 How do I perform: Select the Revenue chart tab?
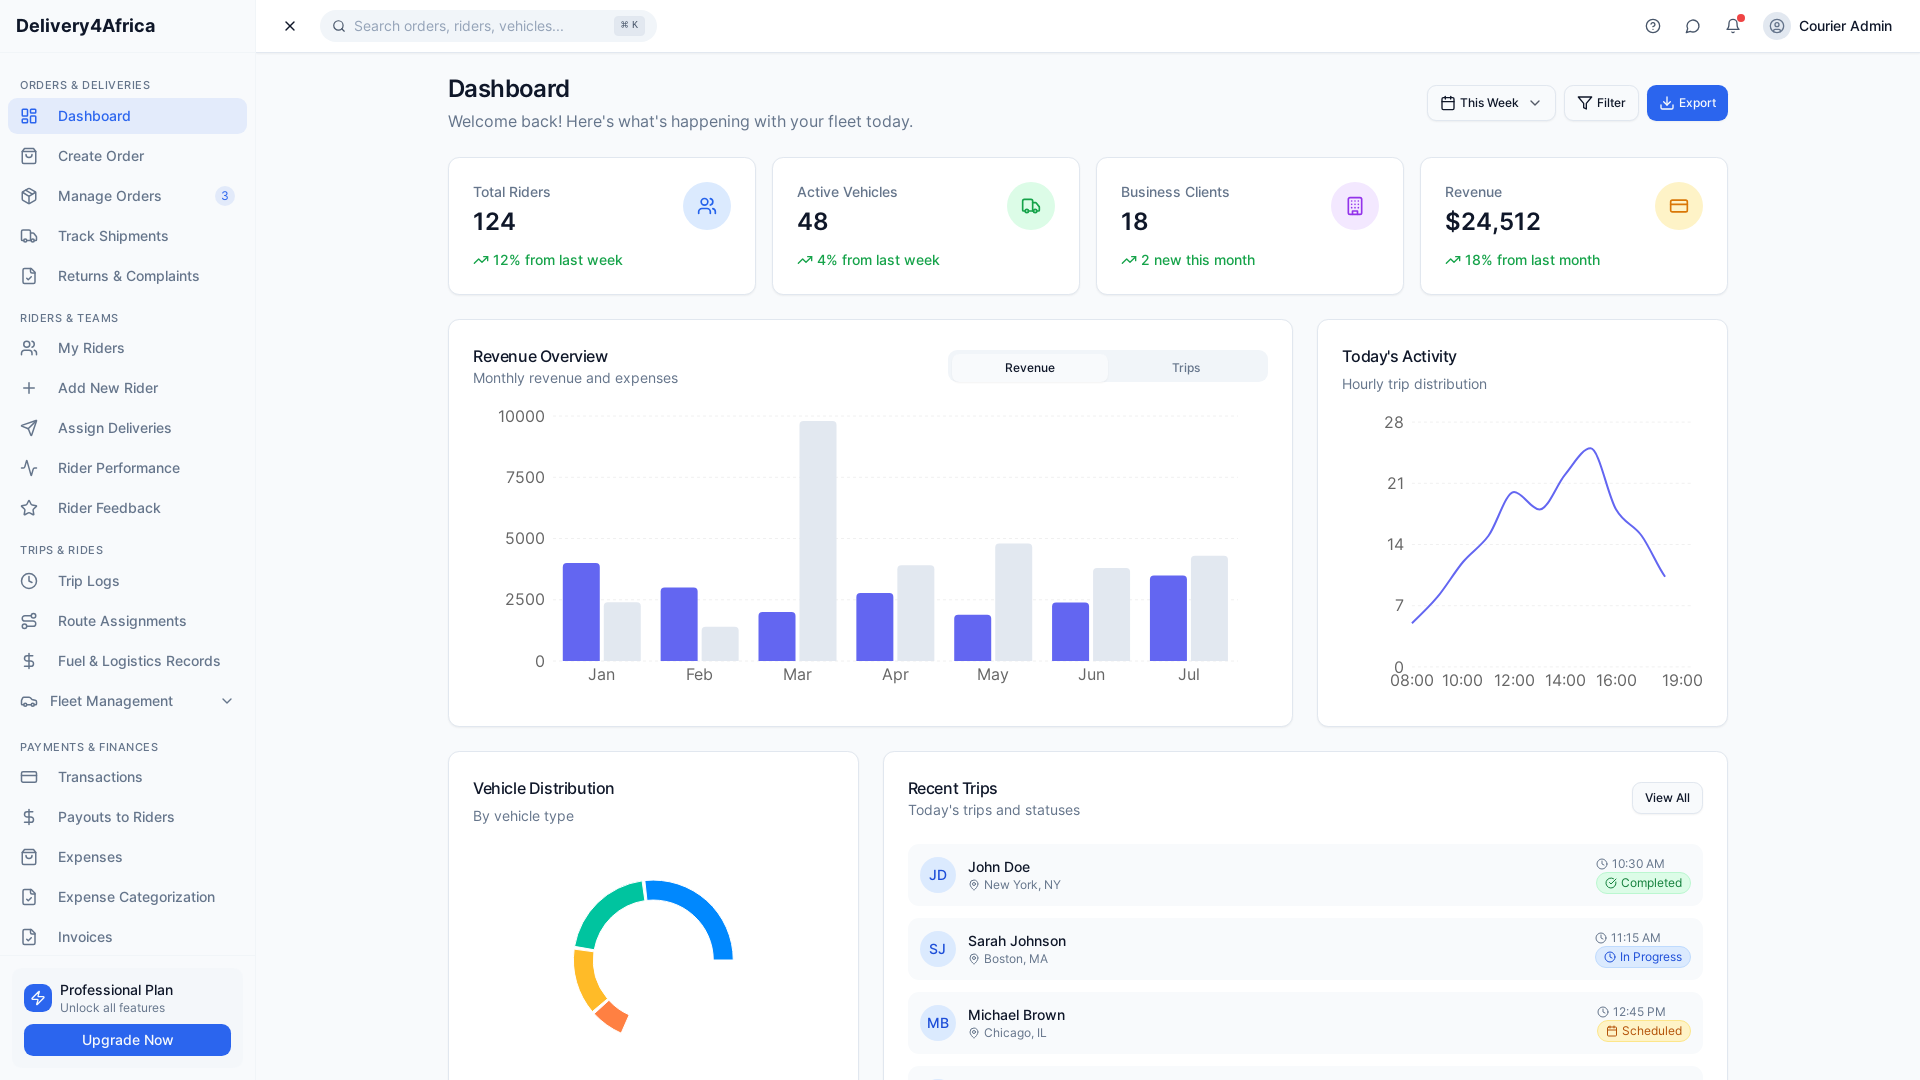tap(1029, 368)
